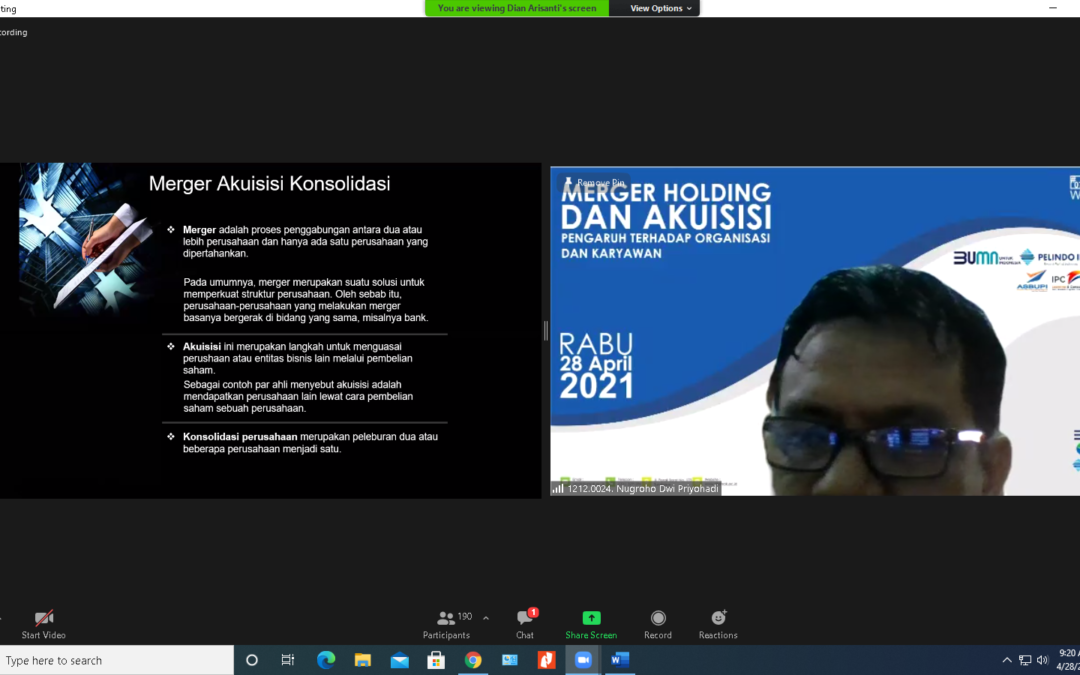
Task: Click the network status tray icon
Action: (x=1025, y=660)
